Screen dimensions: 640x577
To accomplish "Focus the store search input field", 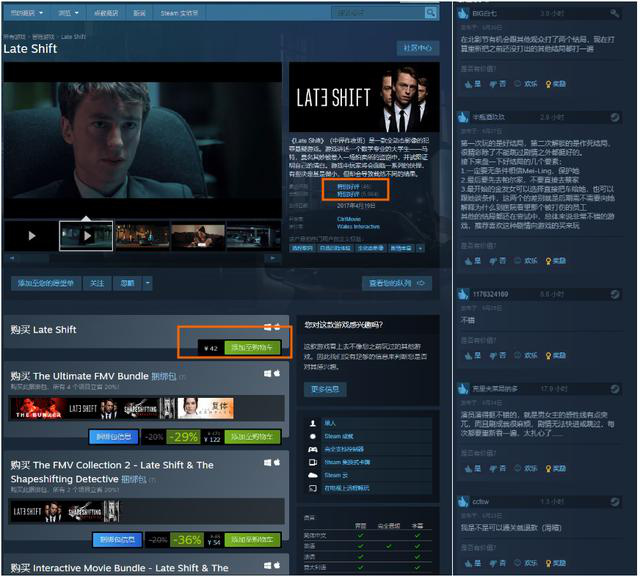I will pos(378,13).
